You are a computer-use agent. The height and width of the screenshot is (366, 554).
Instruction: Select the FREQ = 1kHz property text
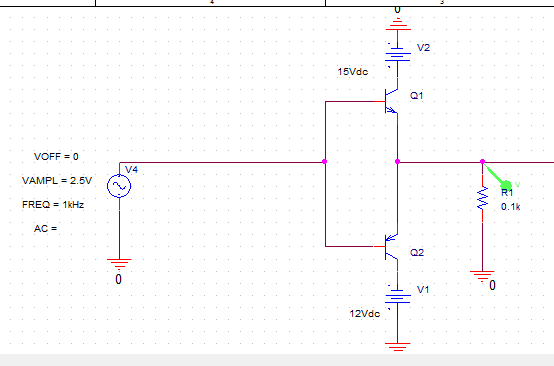(53, 205)
